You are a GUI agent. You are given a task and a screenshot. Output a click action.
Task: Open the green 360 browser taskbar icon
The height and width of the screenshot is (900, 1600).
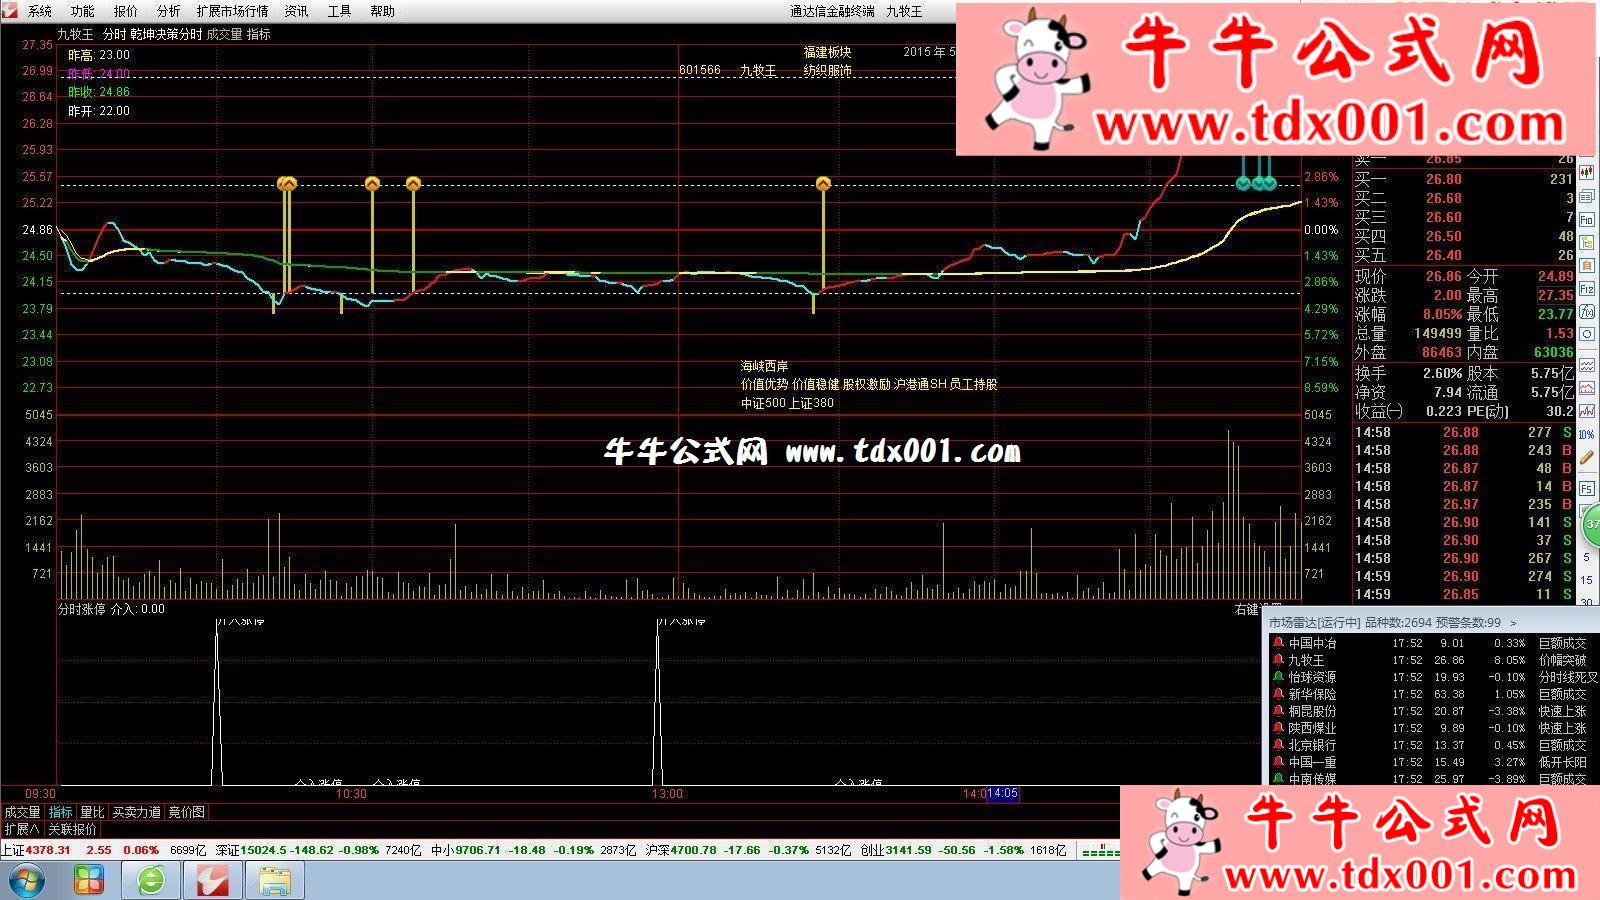pos(151,881)
